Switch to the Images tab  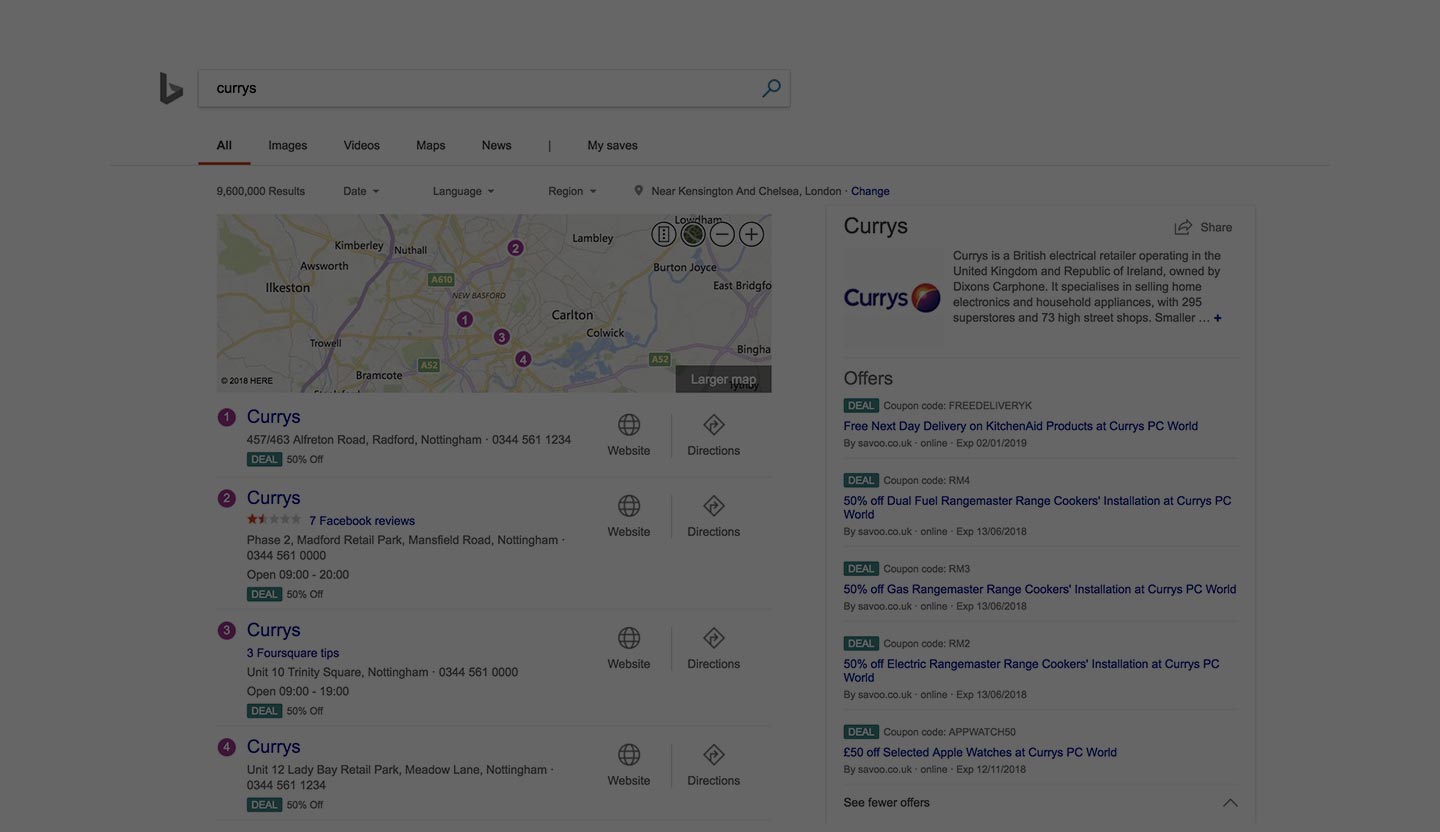tap(288, 145)
